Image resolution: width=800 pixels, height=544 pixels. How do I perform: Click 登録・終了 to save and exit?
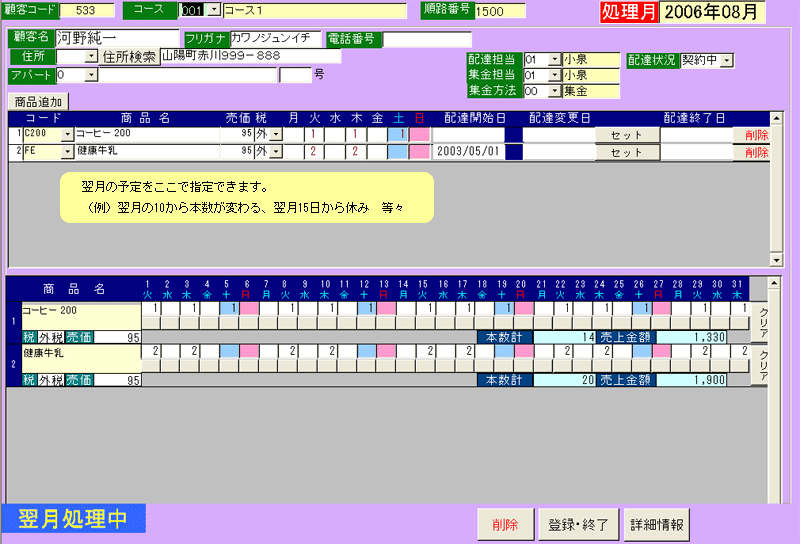(x=579, y=523)
